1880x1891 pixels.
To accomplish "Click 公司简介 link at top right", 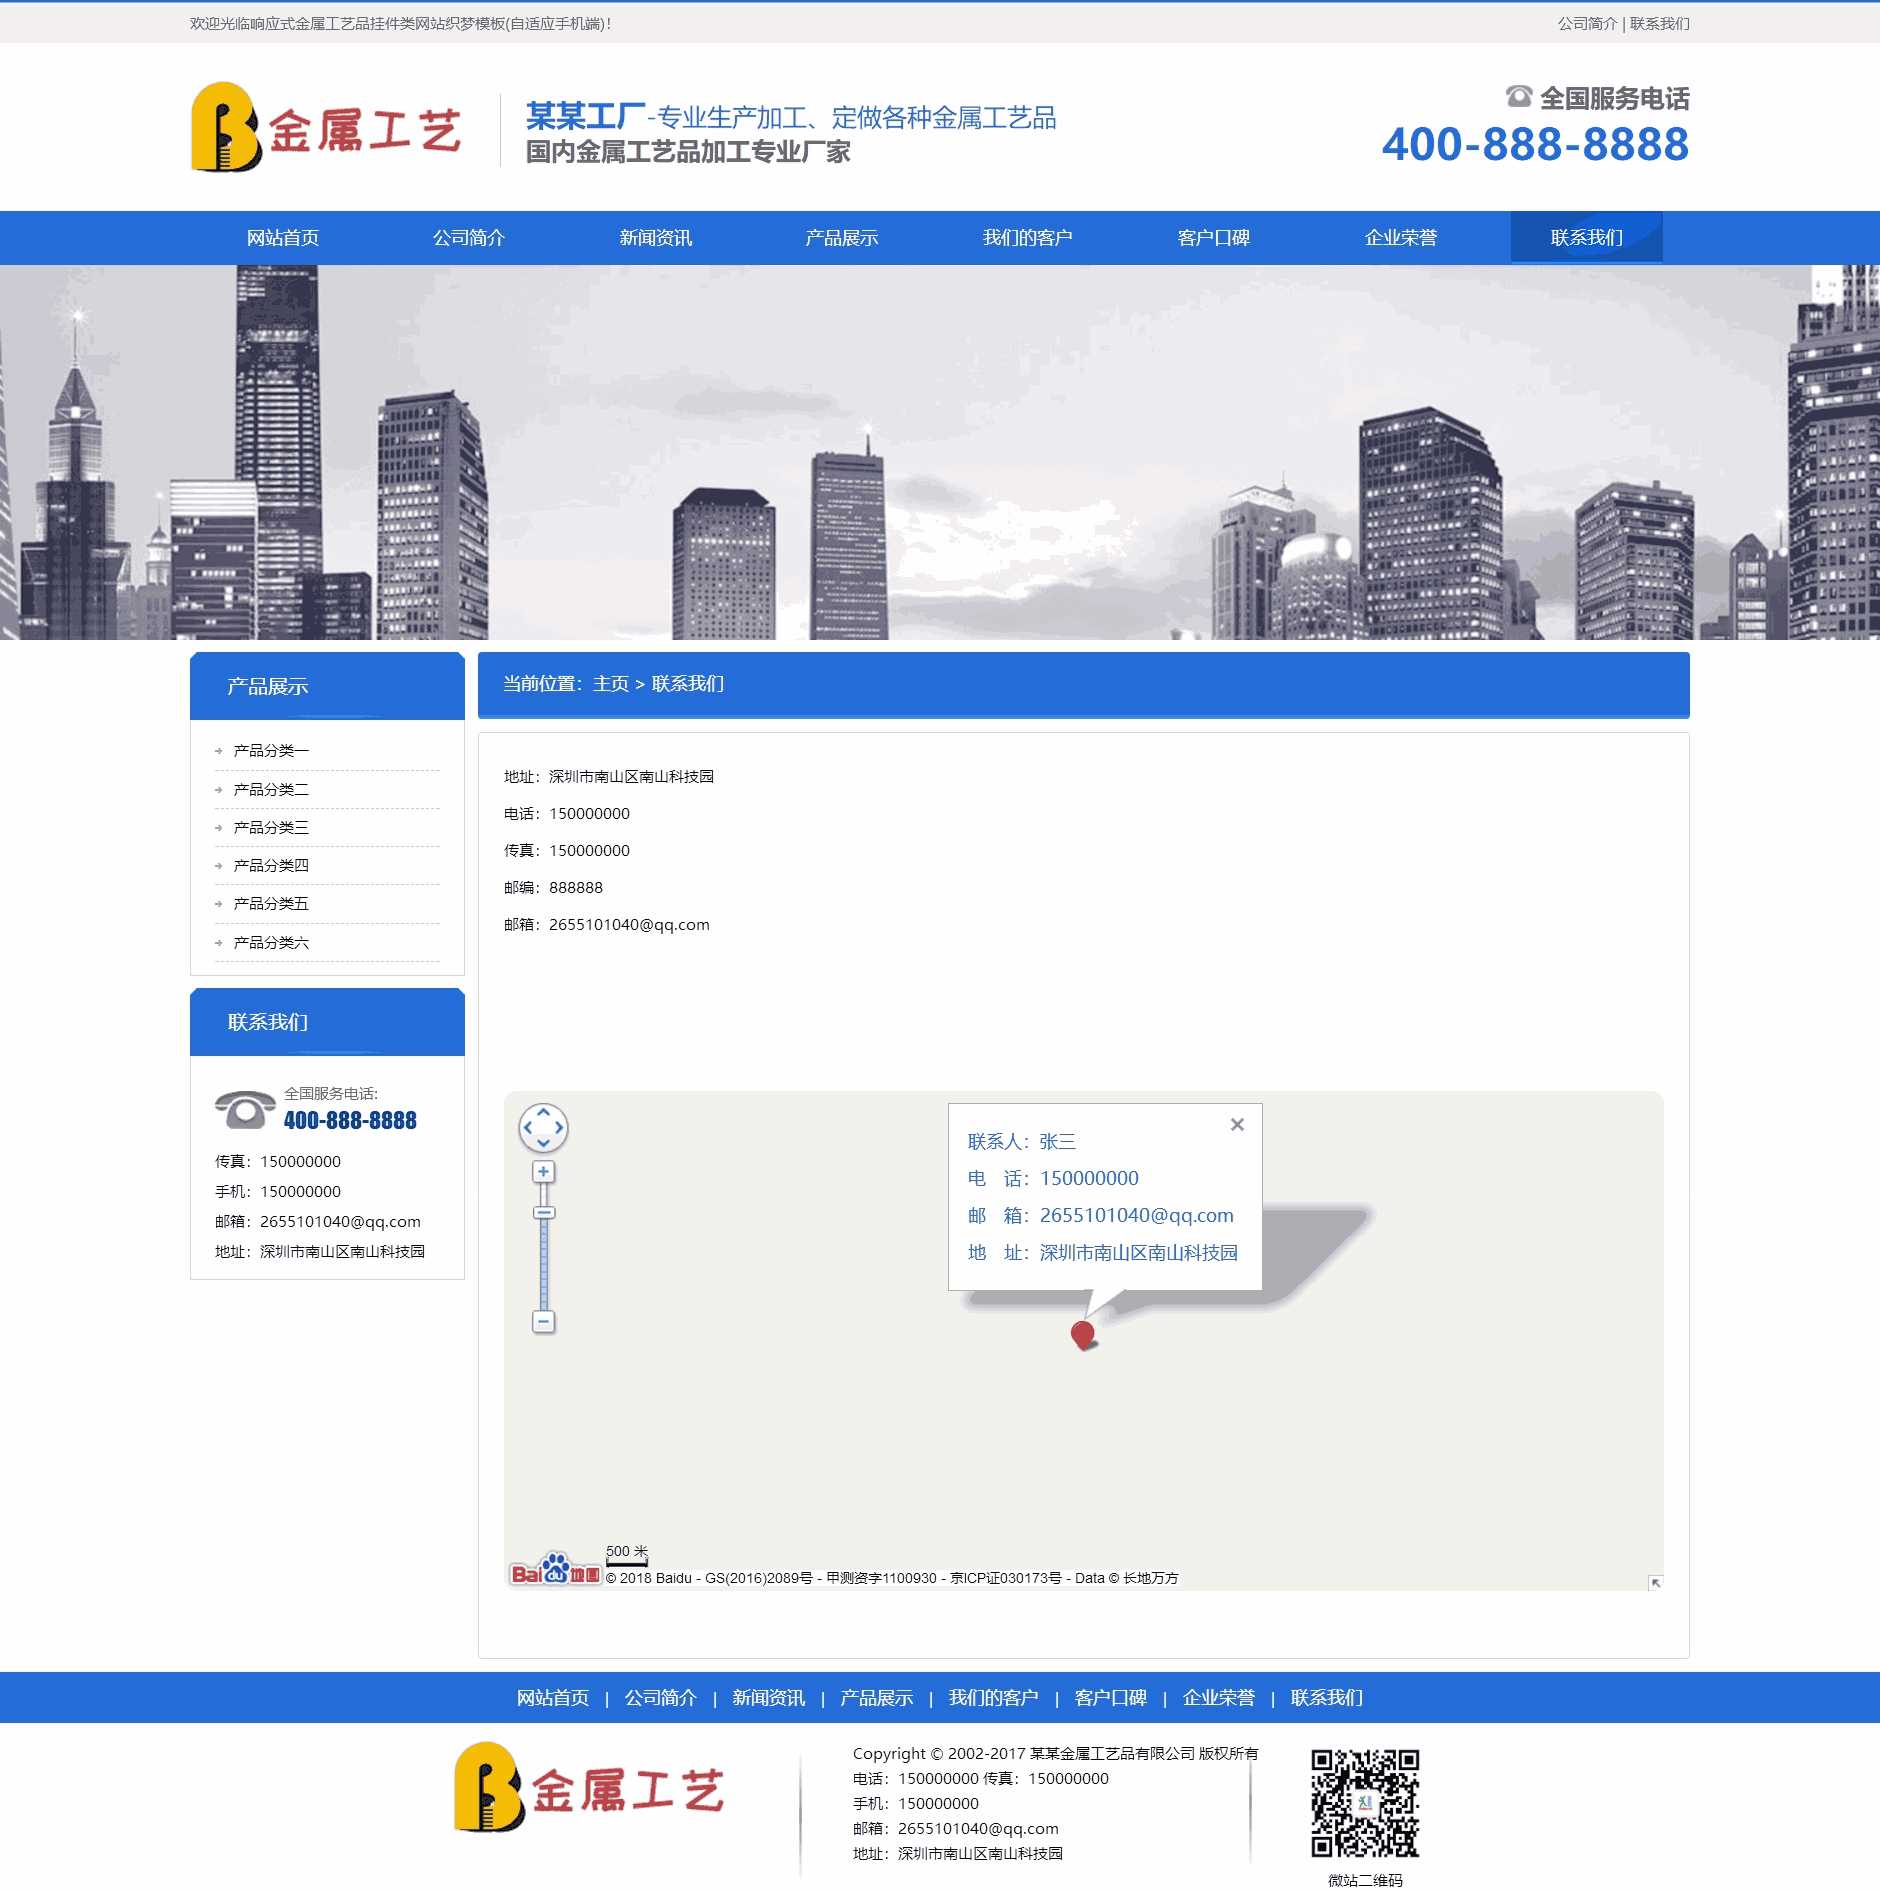I will 1586,23.
